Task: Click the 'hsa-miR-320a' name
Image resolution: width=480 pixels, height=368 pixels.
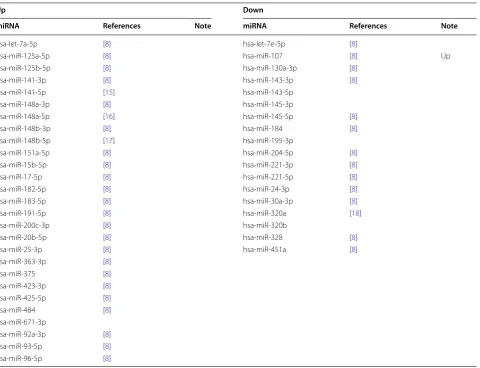Action: [x=264, y=213]
